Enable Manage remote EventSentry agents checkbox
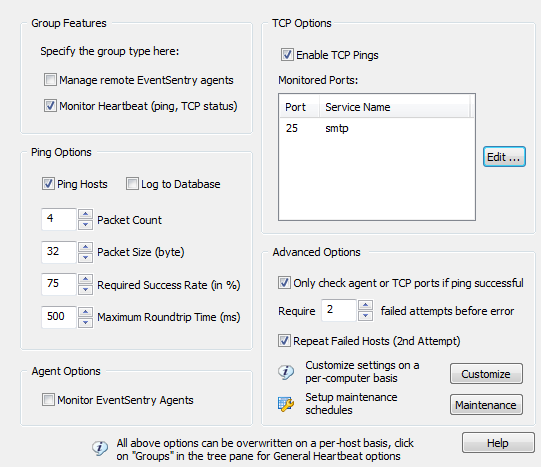The width and height of the screenshot is (541, 467). [50, 80]
